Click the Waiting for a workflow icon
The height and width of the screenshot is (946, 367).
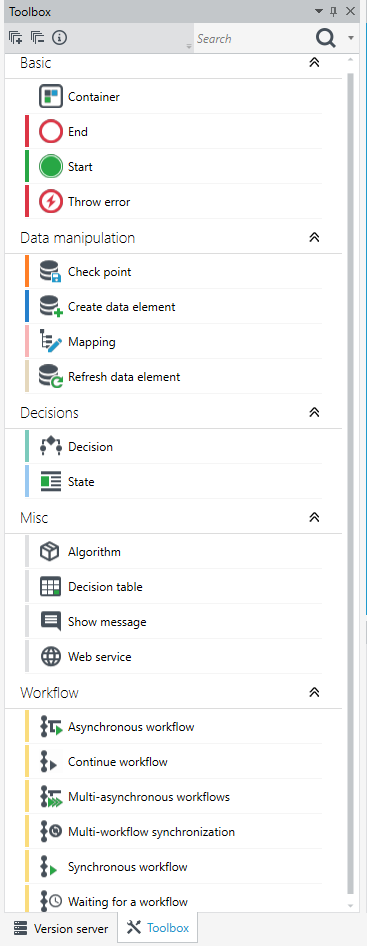click(51, 902)
